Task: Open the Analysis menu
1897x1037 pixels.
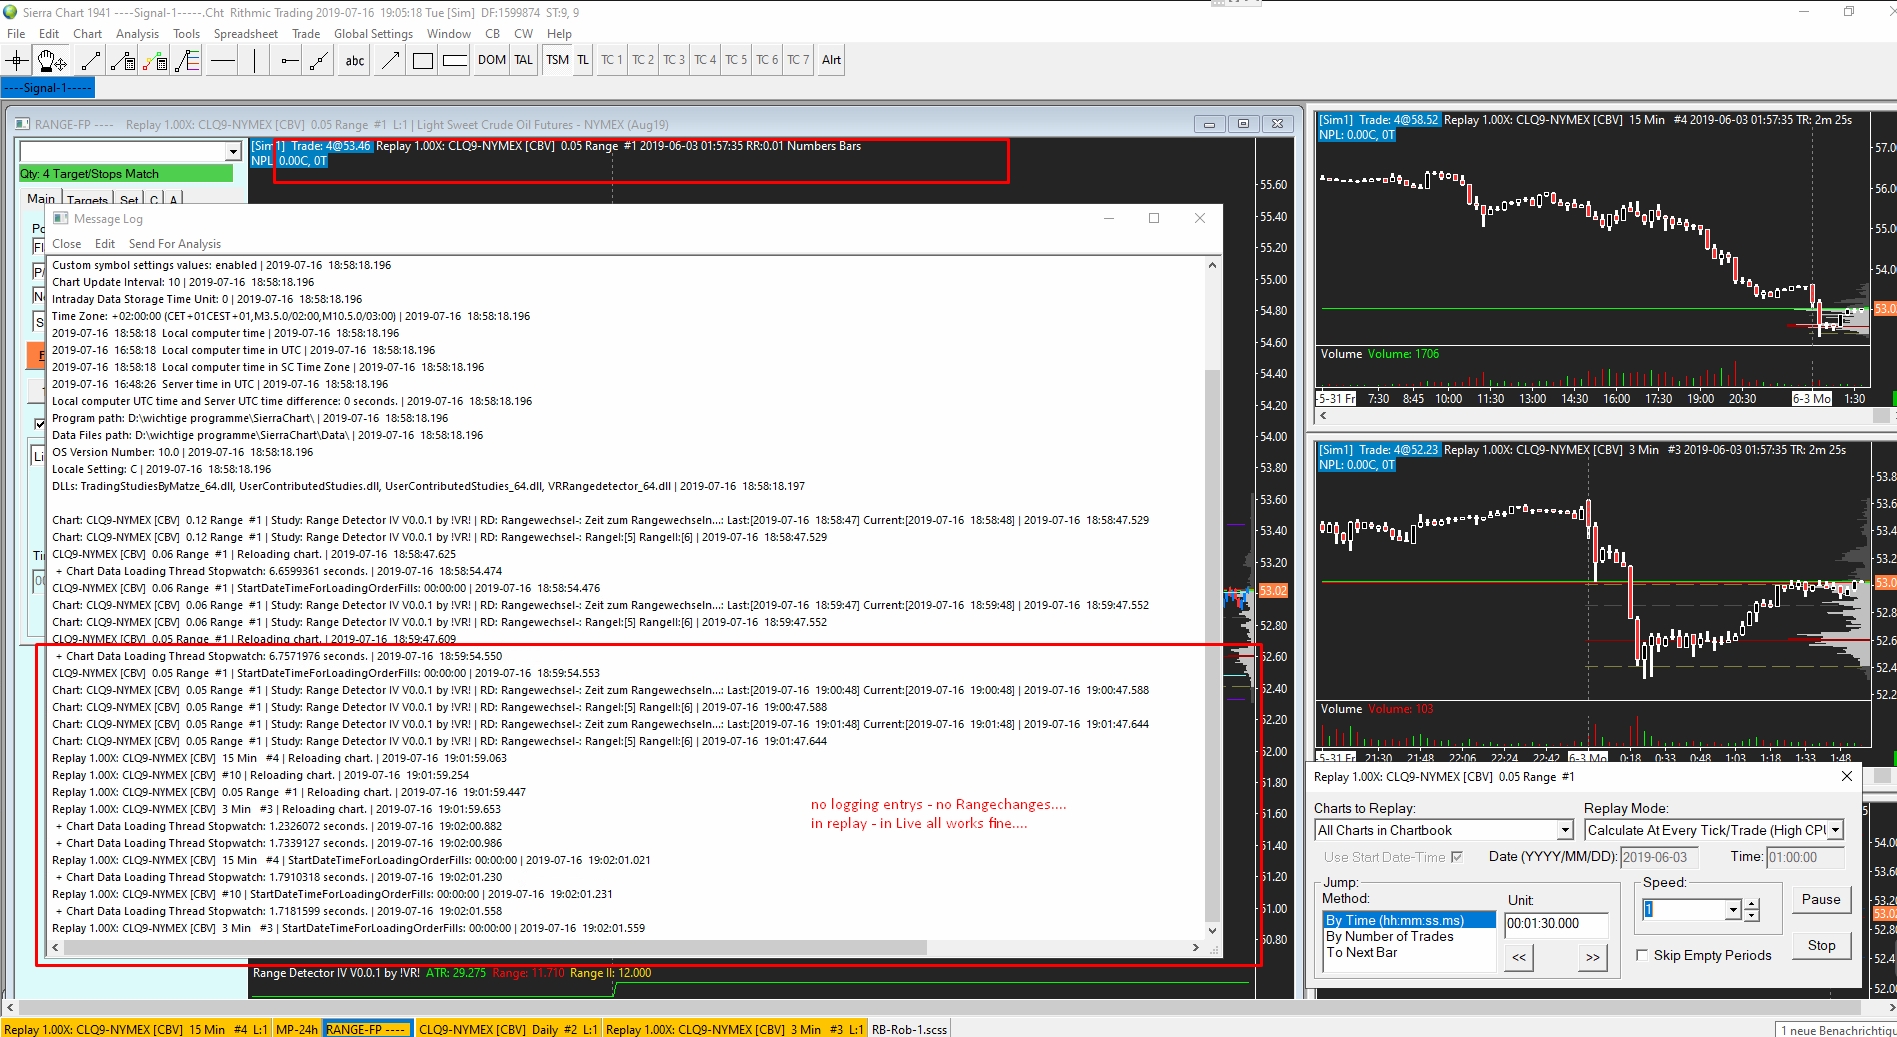Action: pos(137,34)
